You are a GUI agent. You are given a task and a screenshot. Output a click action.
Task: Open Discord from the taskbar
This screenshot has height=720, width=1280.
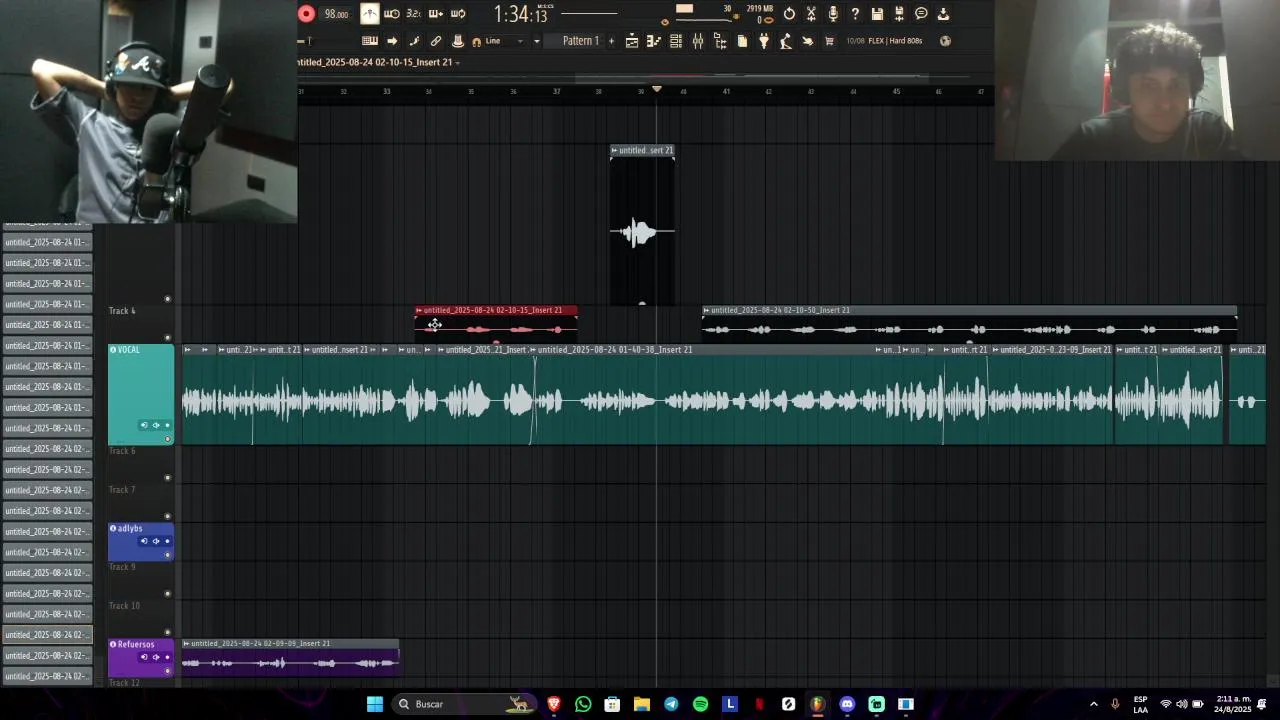coord(847,704)
